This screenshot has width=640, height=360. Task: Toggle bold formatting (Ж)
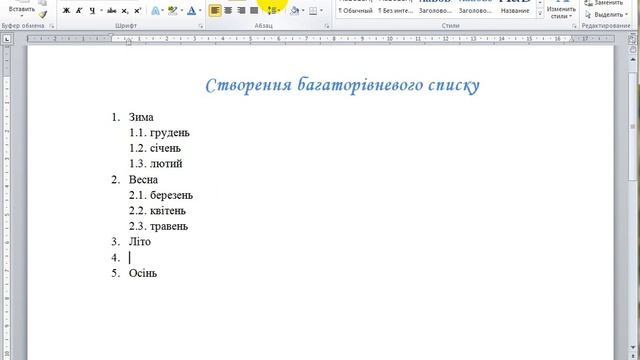click(x=66, y=11)
